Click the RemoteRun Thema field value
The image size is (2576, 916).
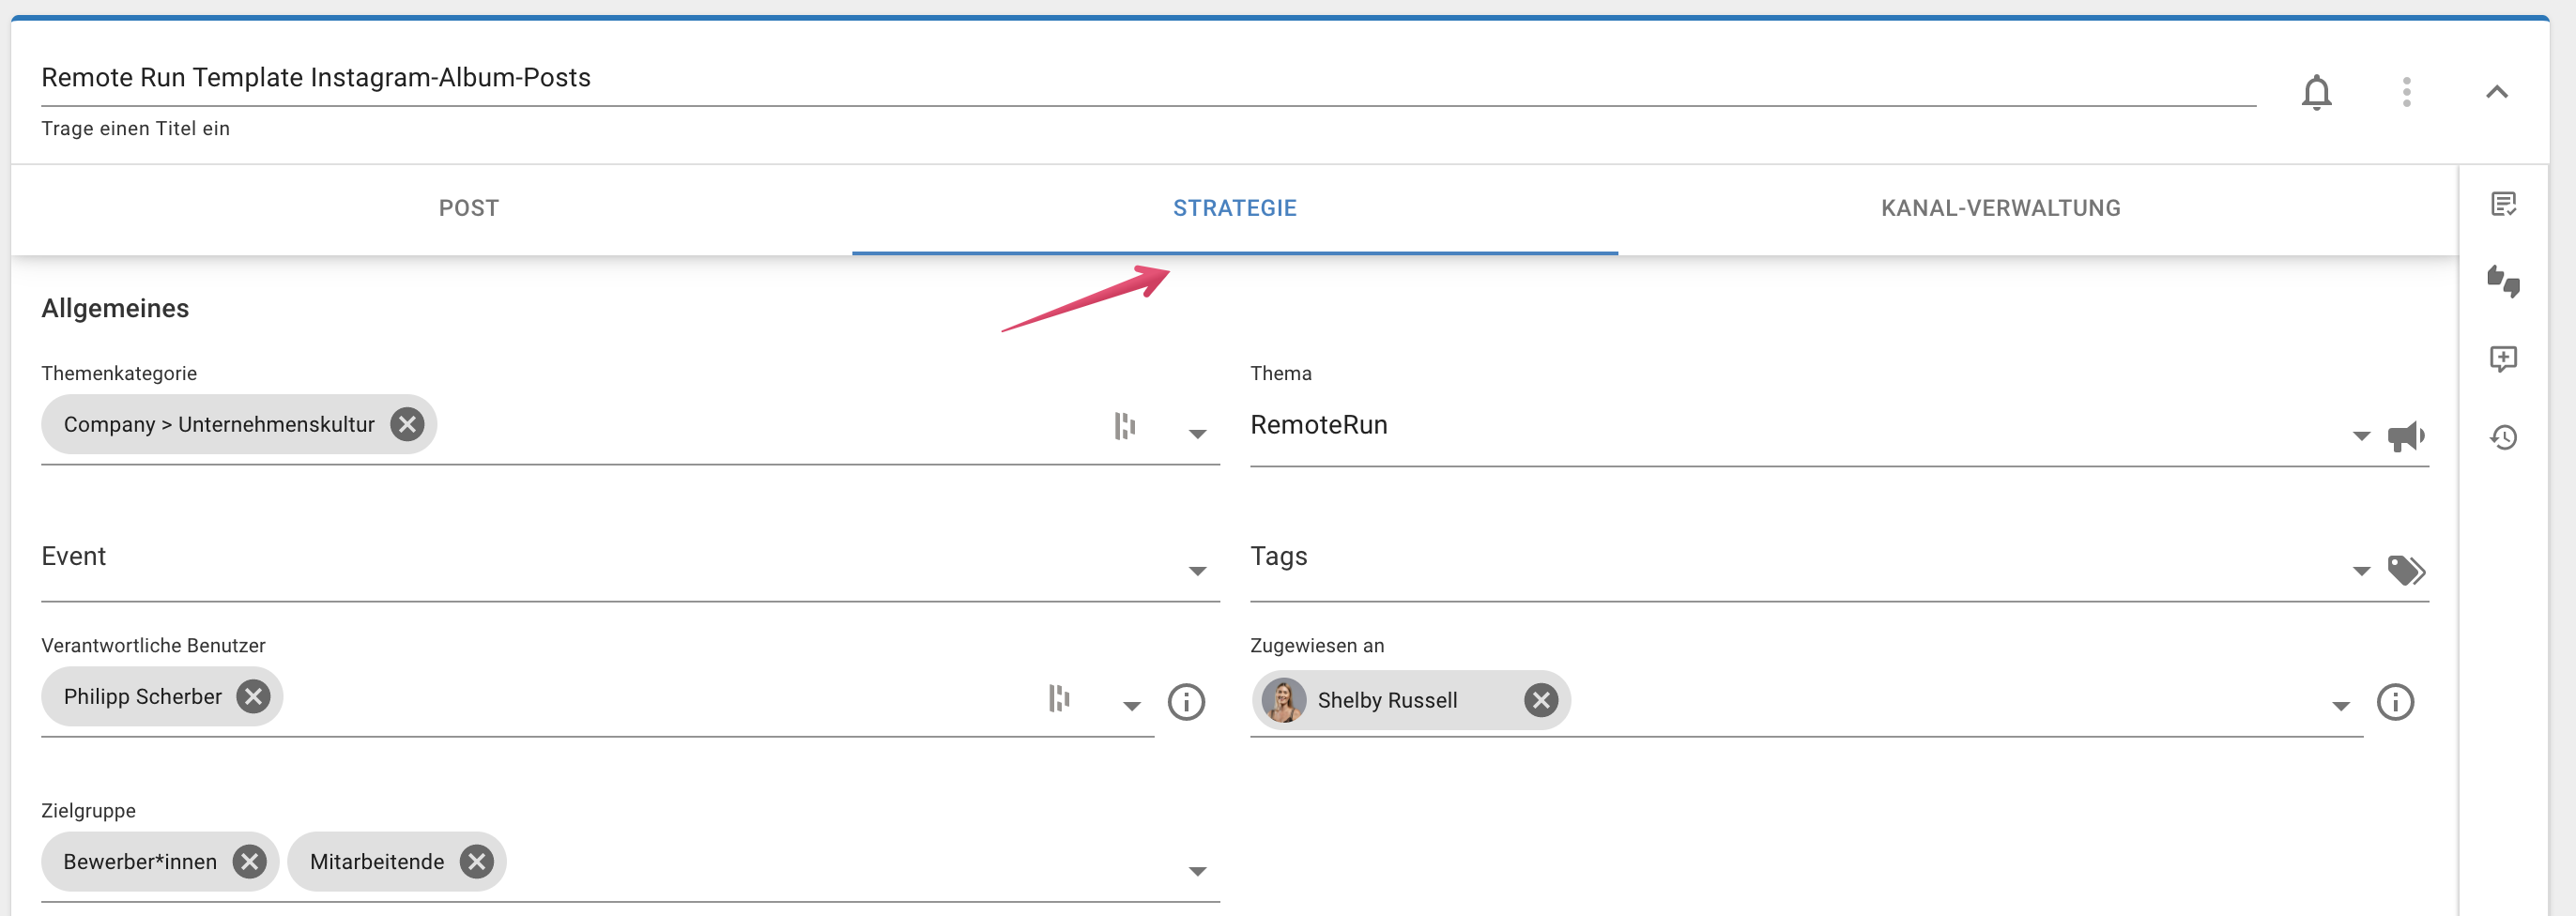(x=1318, y=425)
